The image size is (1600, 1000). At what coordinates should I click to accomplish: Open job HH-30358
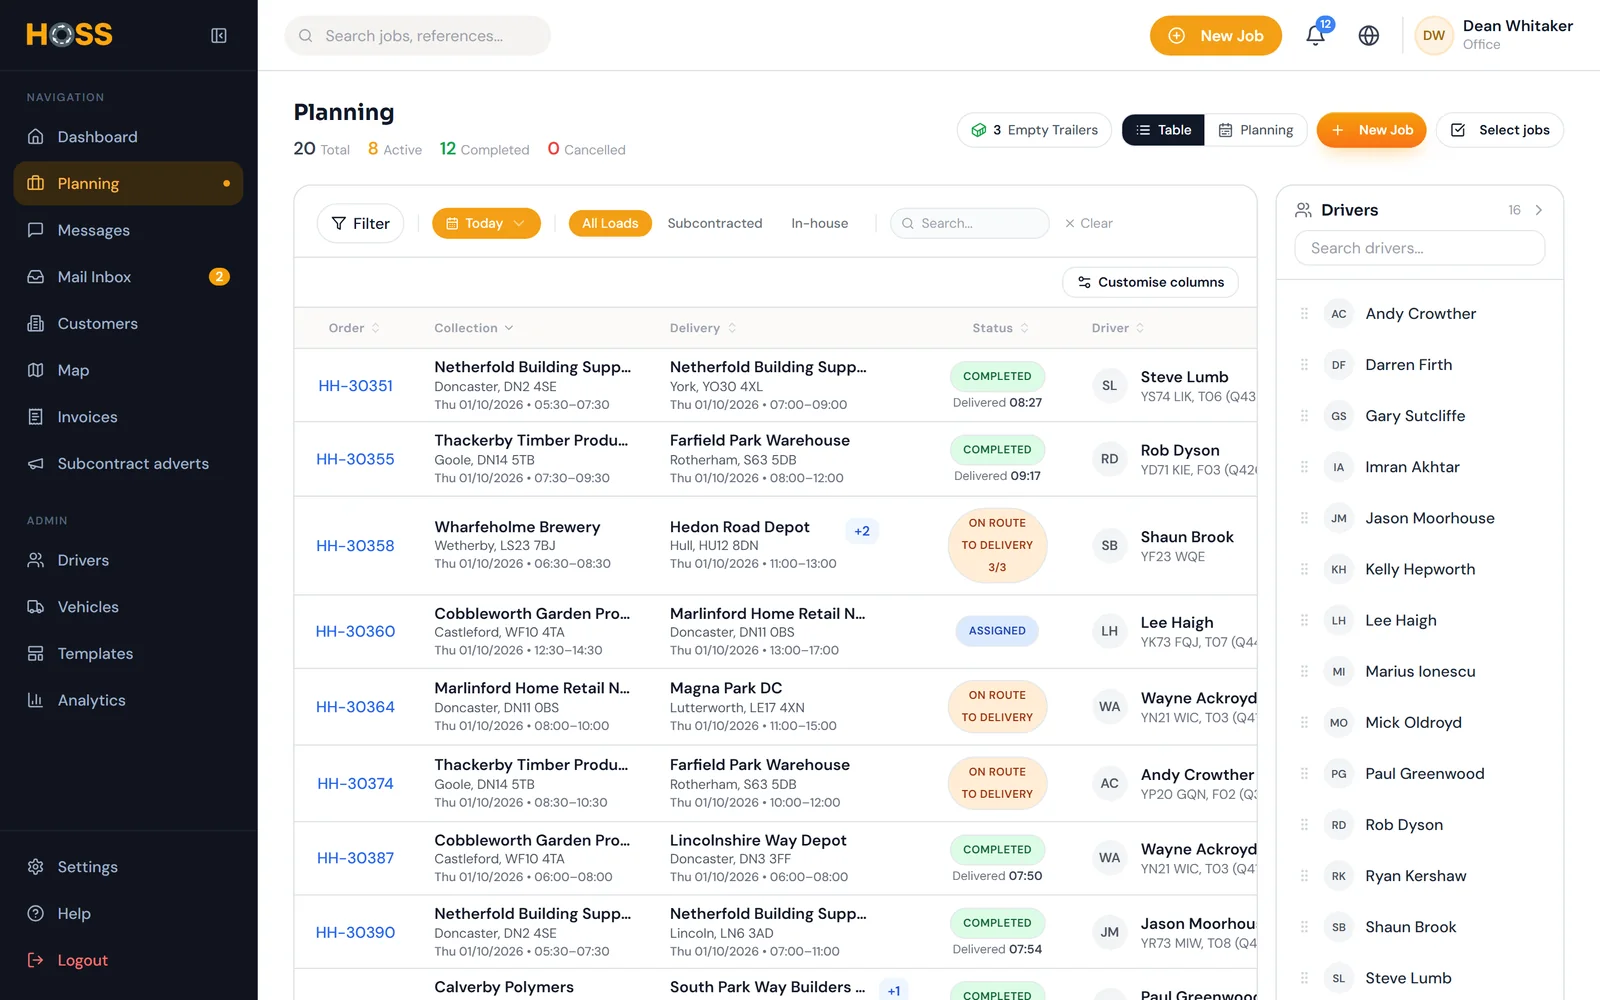355,546
